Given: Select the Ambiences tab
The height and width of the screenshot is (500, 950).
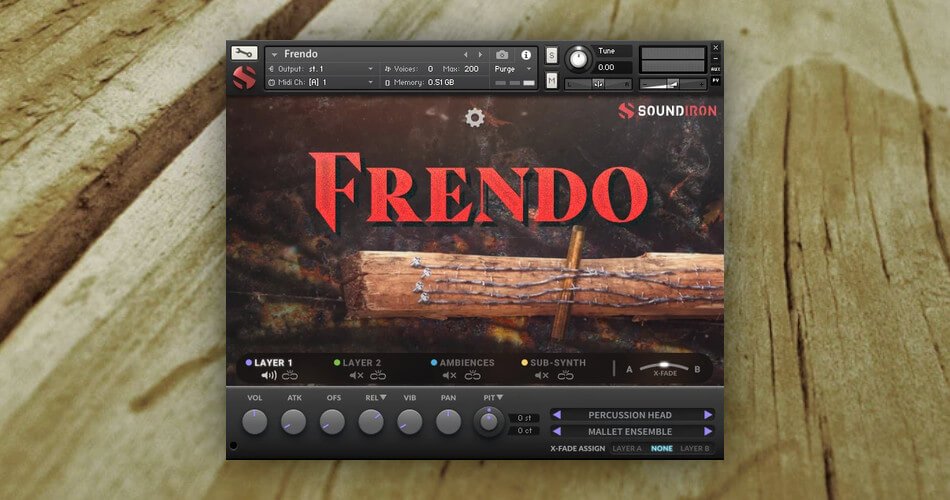Looking at the screenshot, I should pyautogui.click(x=462, y=362).
